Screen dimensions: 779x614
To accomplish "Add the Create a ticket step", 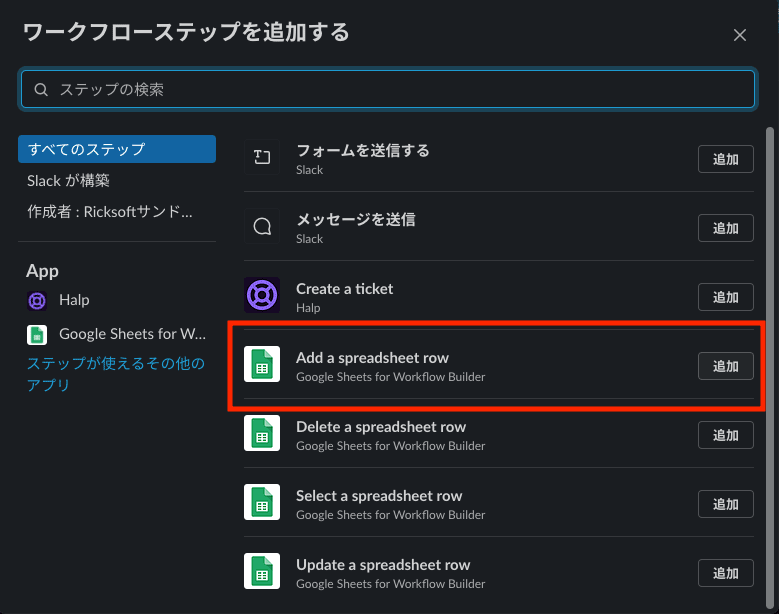I will pyautogui.click(x=725, y=297).
